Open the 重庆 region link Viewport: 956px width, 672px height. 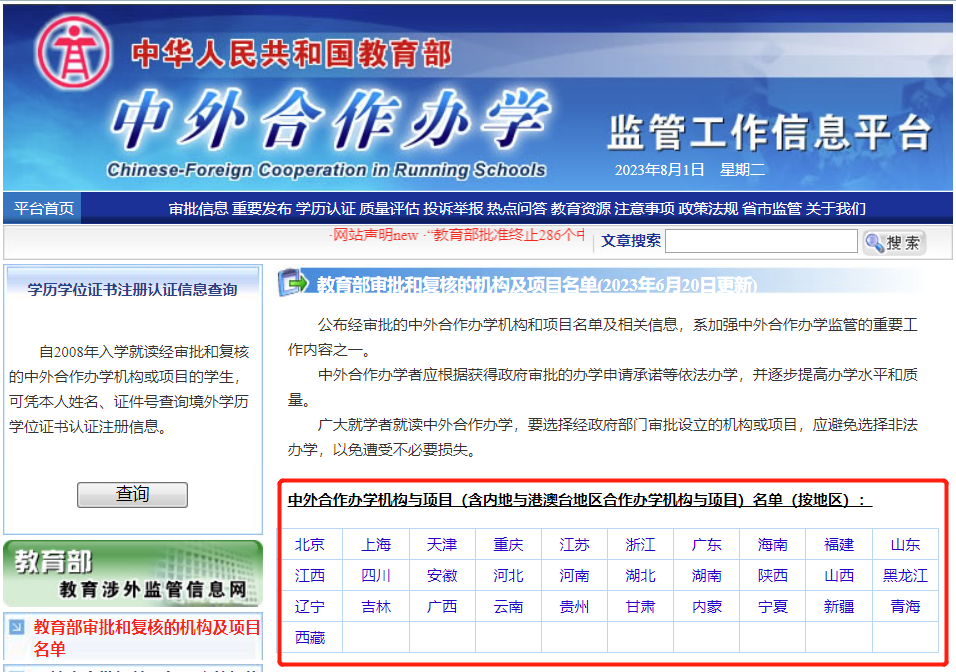(508, 545)
